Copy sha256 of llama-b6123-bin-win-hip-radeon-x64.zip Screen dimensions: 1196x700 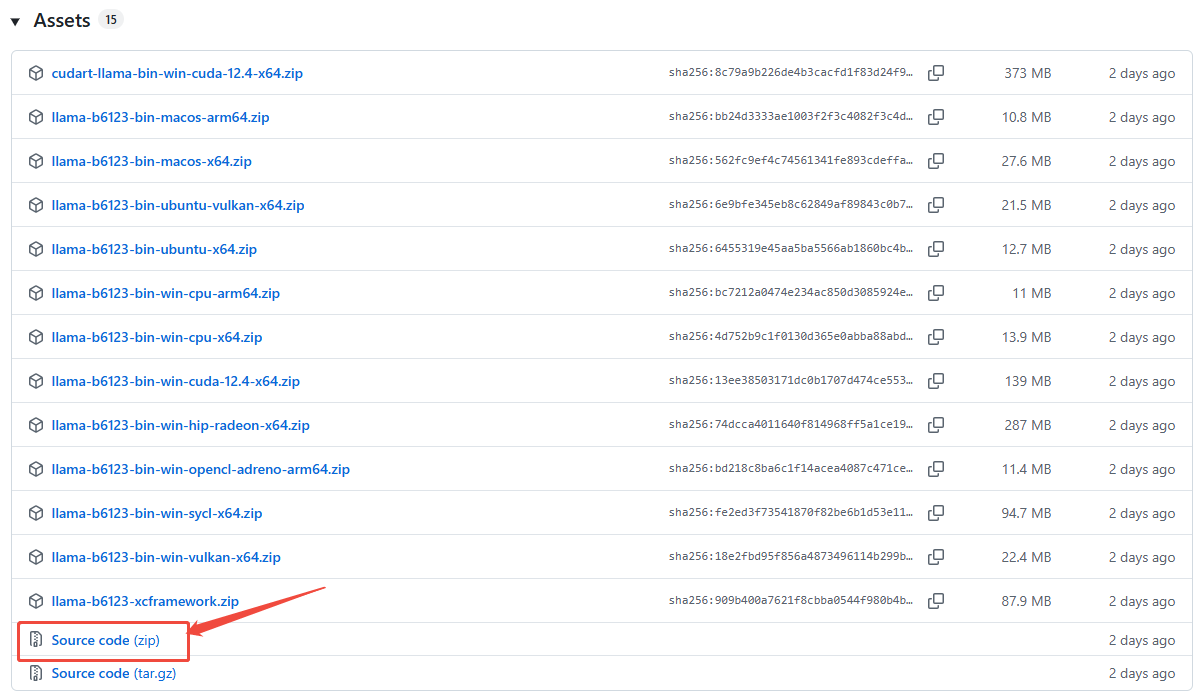tap(936, 425)
